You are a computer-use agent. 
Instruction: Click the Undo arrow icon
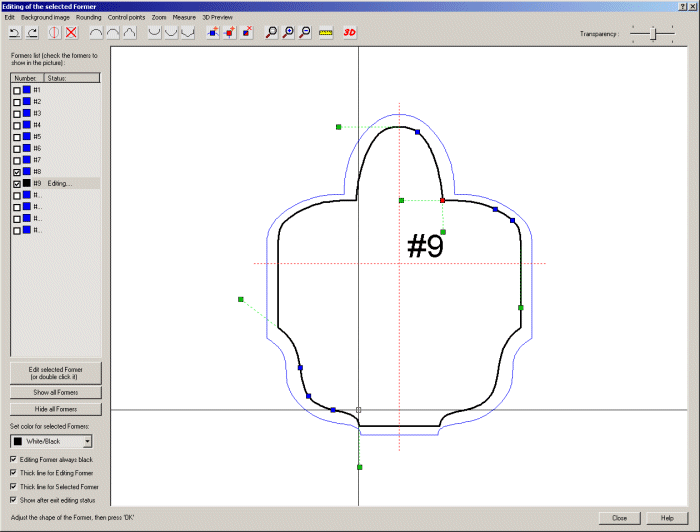15,32
